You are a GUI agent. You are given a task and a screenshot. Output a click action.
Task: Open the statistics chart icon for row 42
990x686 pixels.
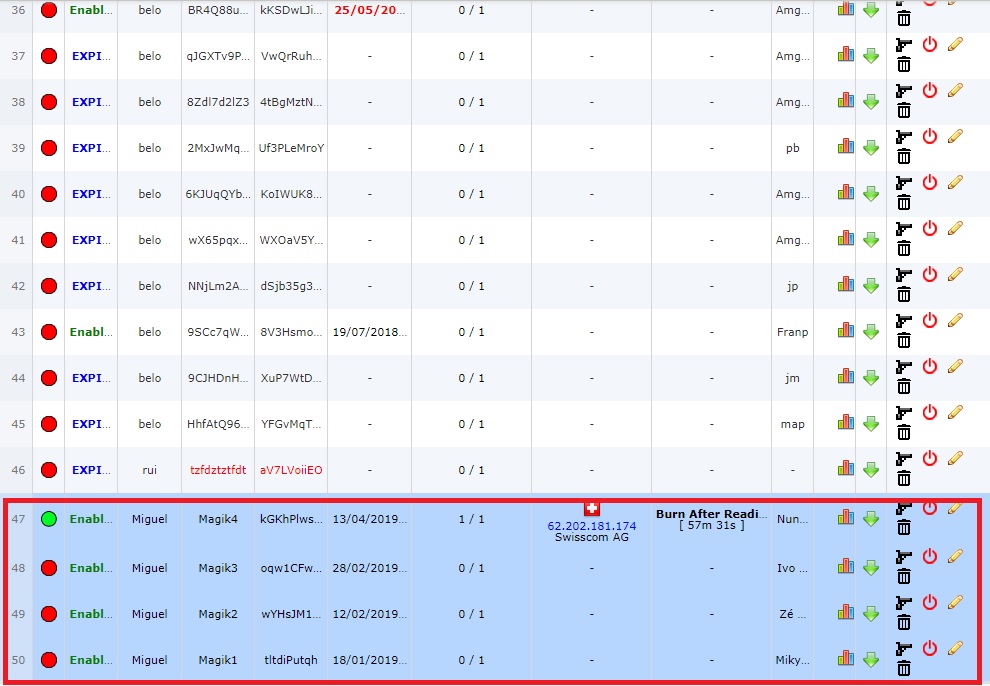(845, 285)
